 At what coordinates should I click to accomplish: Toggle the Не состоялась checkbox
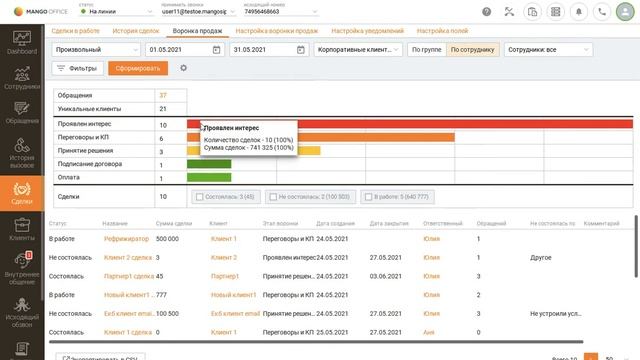(273, 197)
